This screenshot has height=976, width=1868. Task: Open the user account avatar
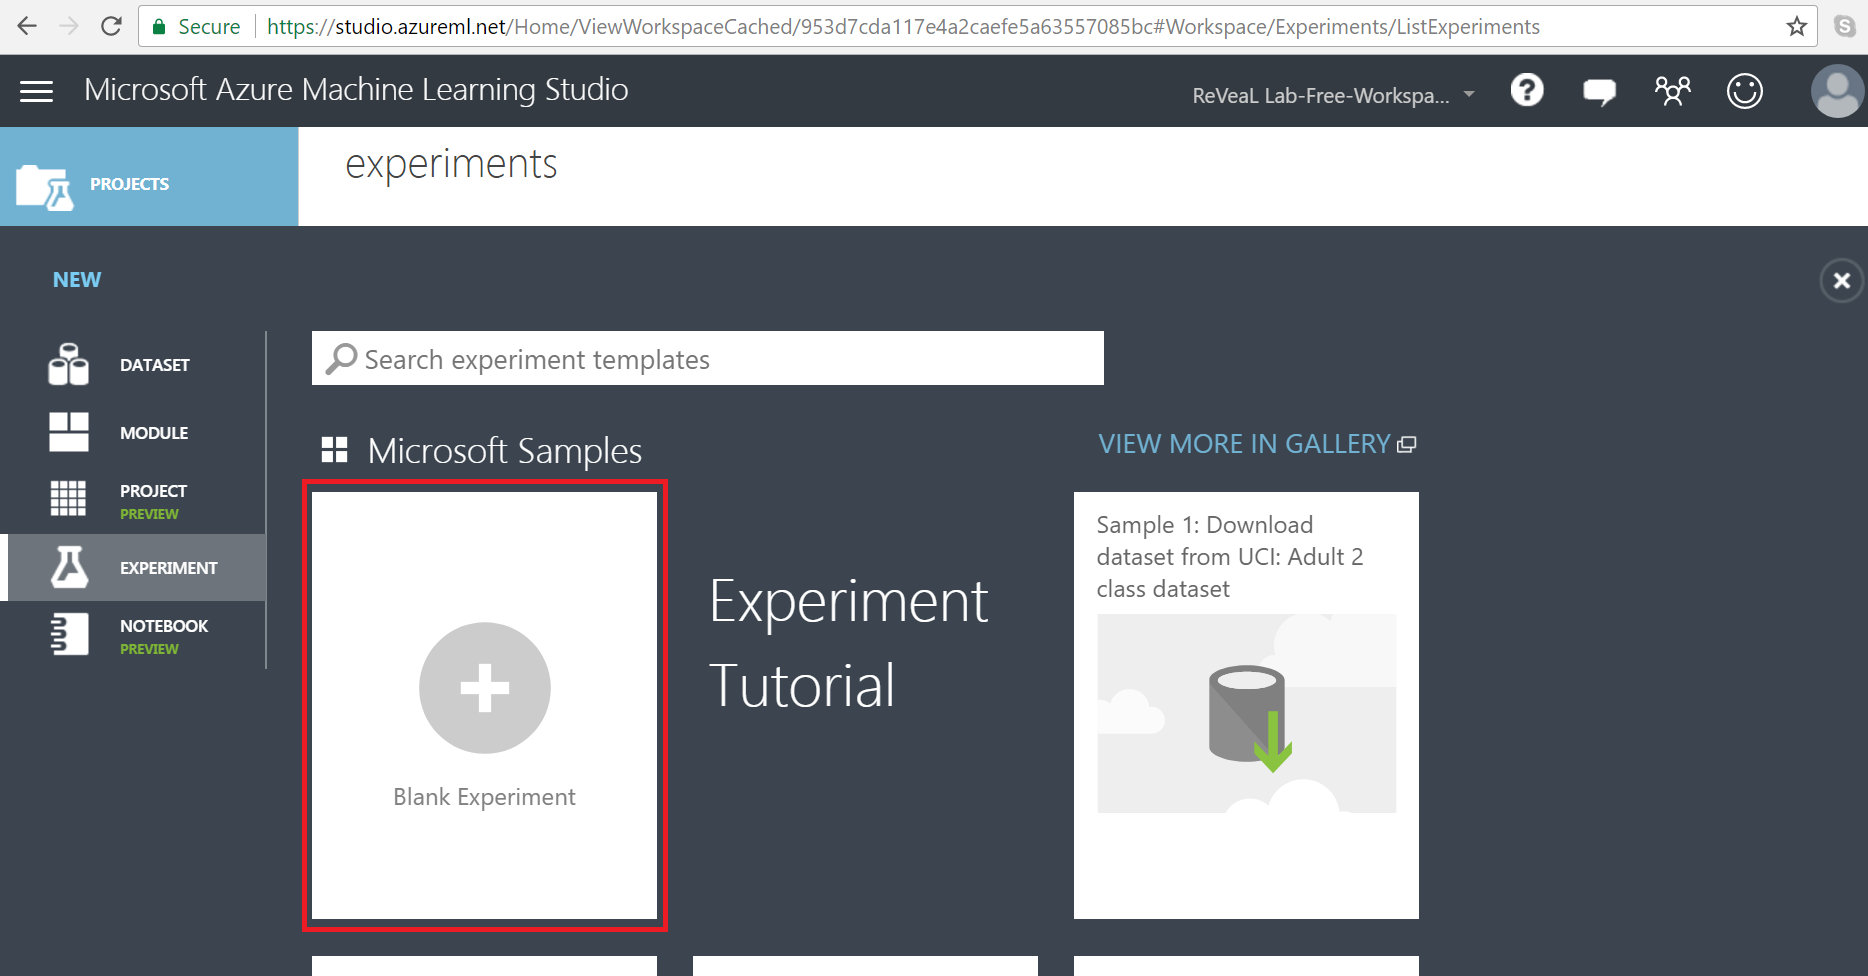click(x=1837, y=92)
